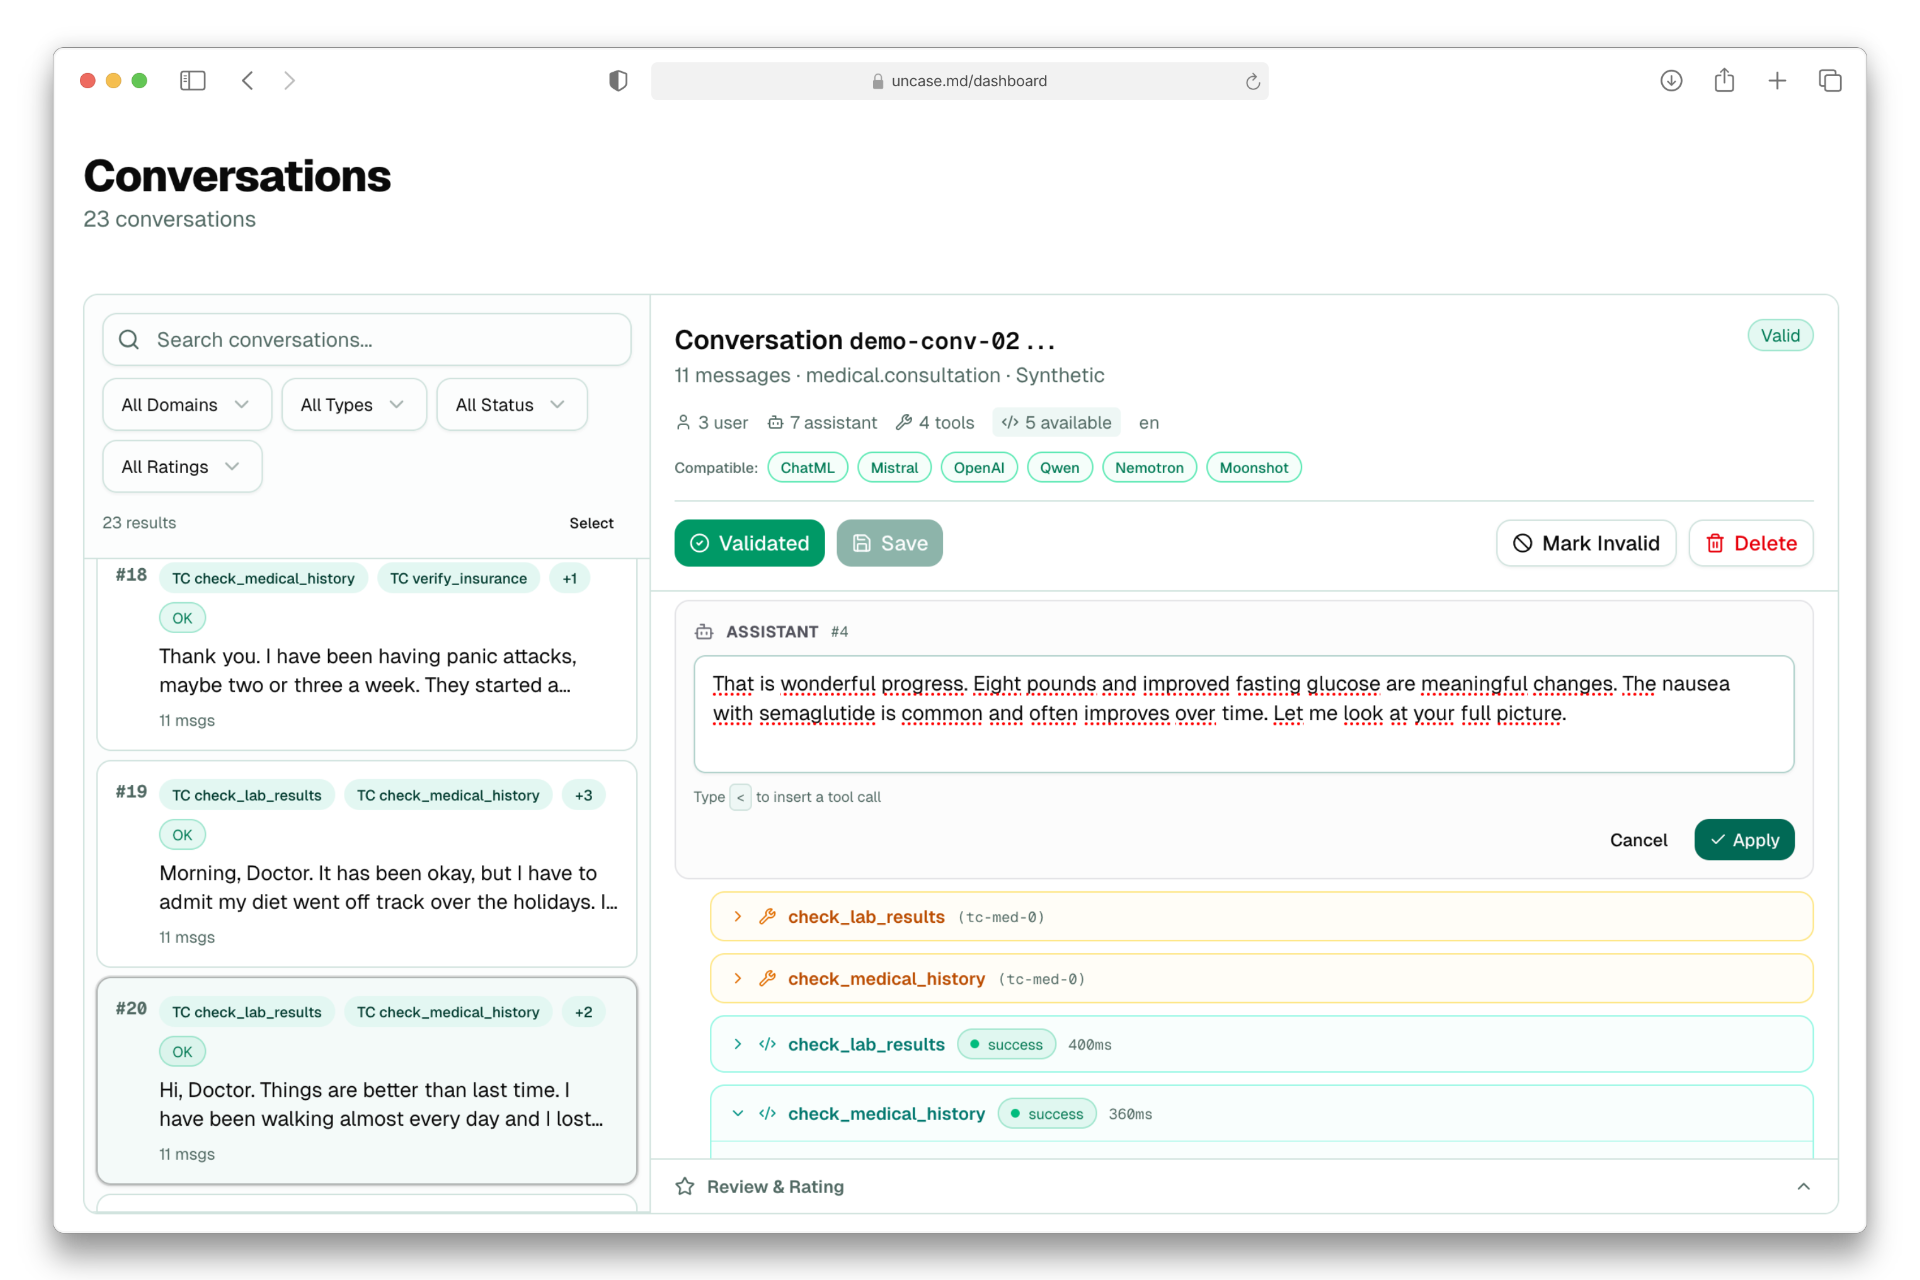The width and height of the screenshot is (1920, 1280).
Task: Select the Moonshot compatible format tag
Action: tap(1253, 468)
